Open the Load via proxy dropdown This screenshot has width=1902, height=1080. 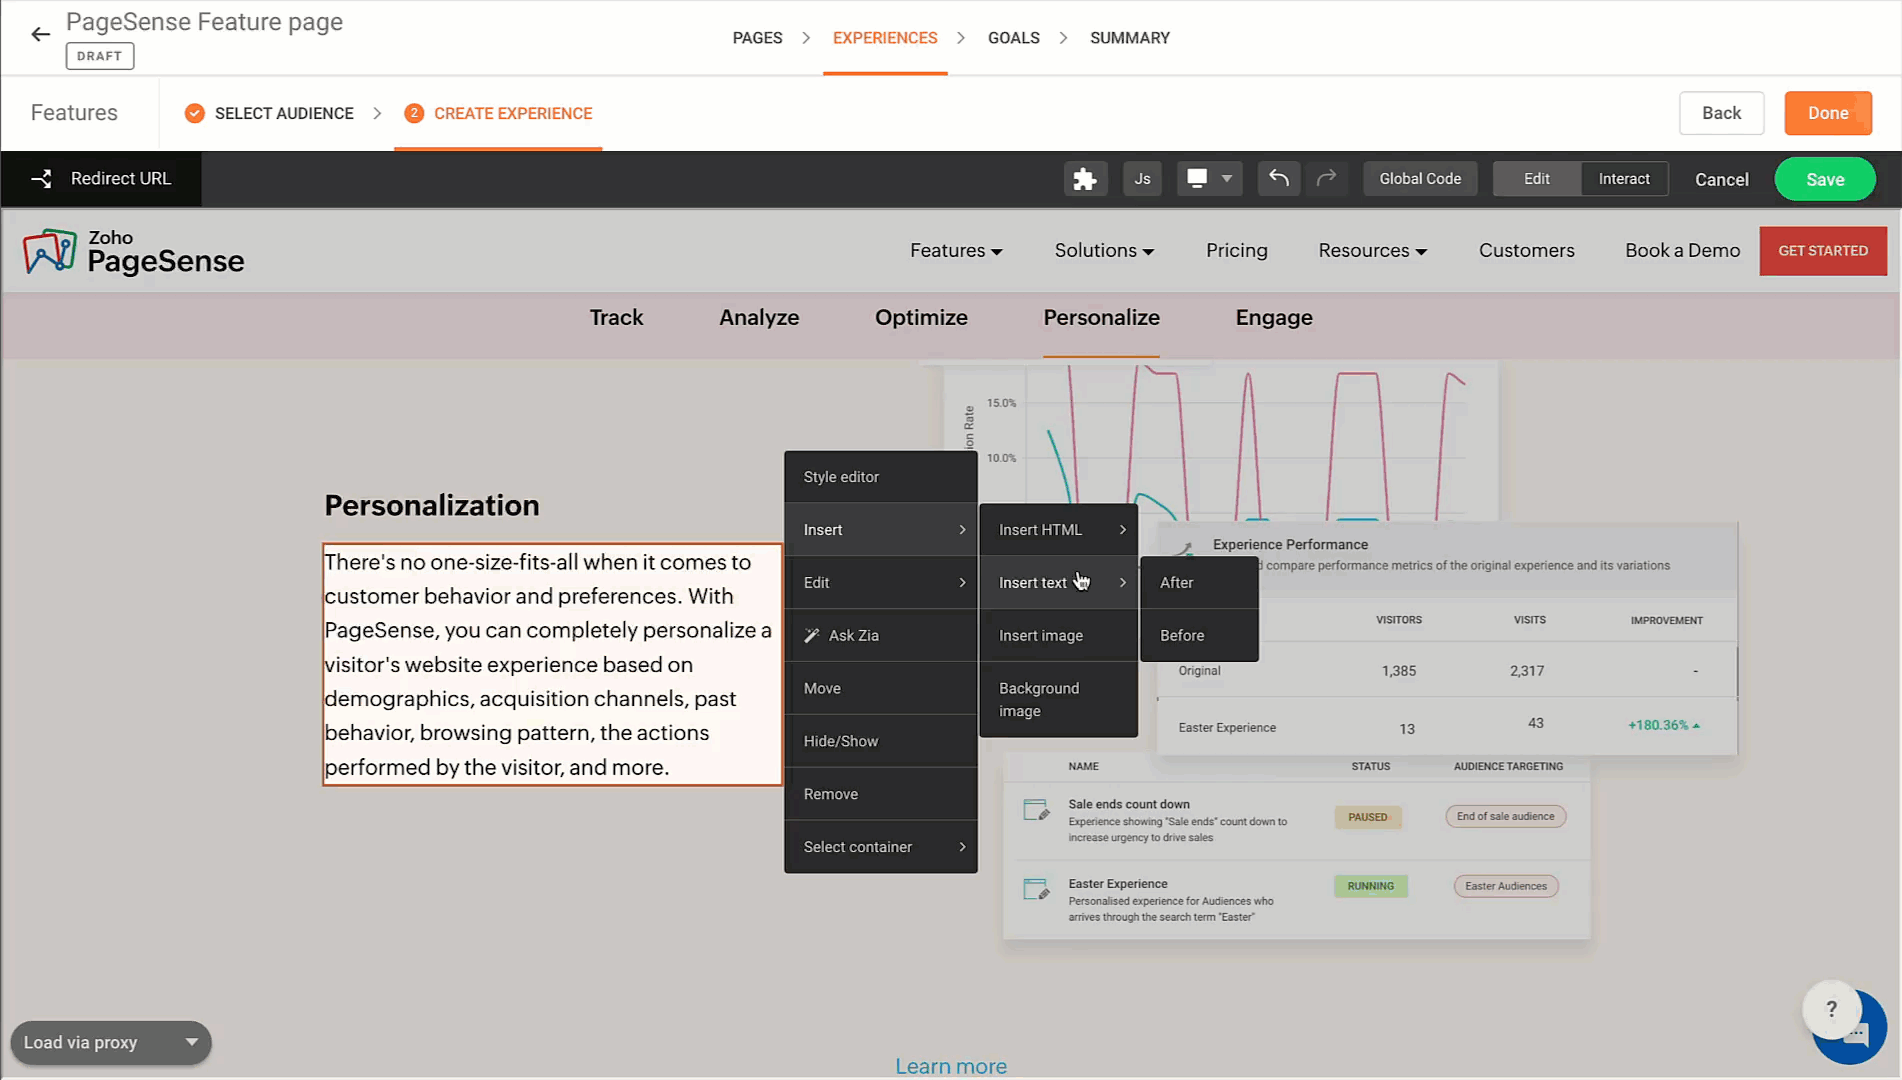tap(111, 1043)
